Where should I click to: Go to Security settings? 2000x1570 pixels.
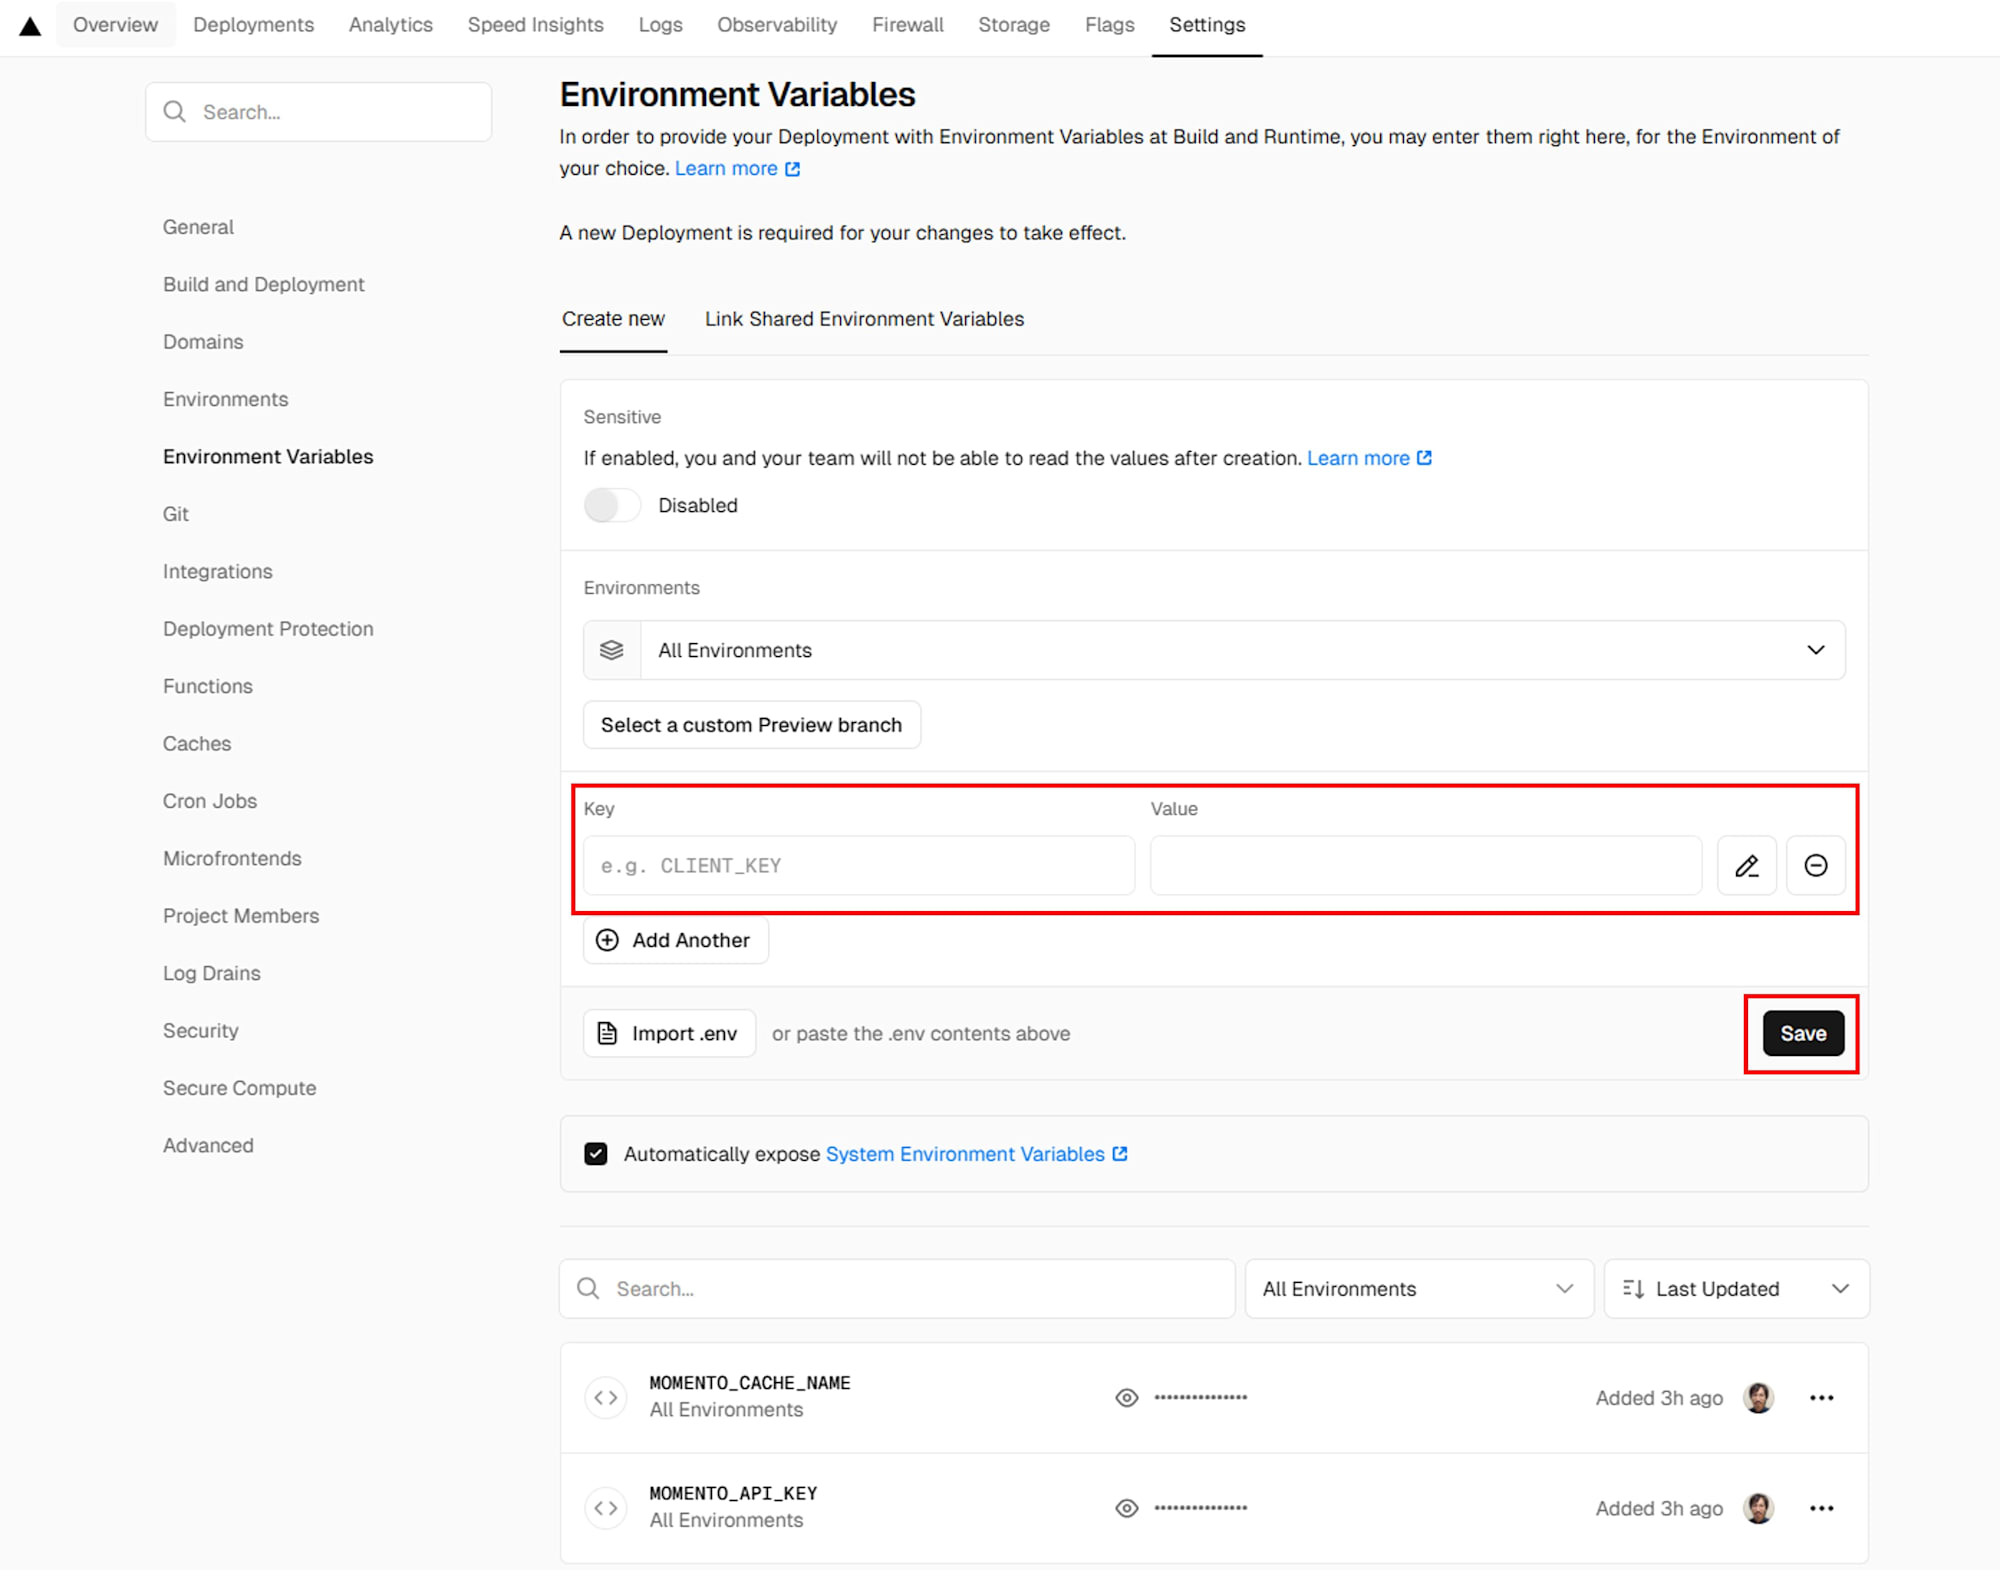pos(201,1031)
